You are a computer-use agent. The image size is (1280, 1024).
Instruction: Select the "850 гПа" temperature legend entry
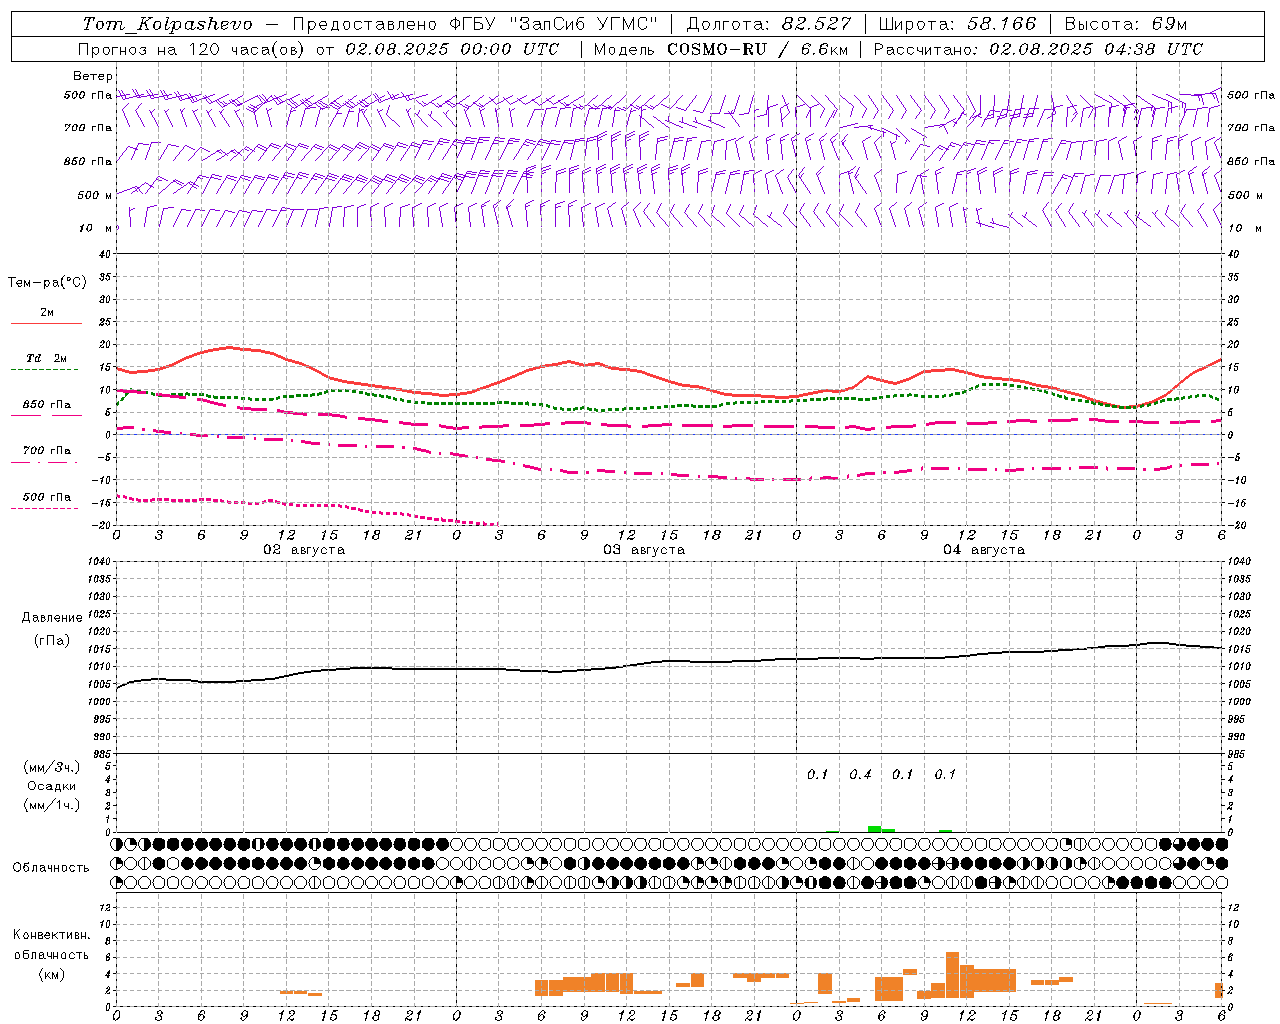coord(46,405)
